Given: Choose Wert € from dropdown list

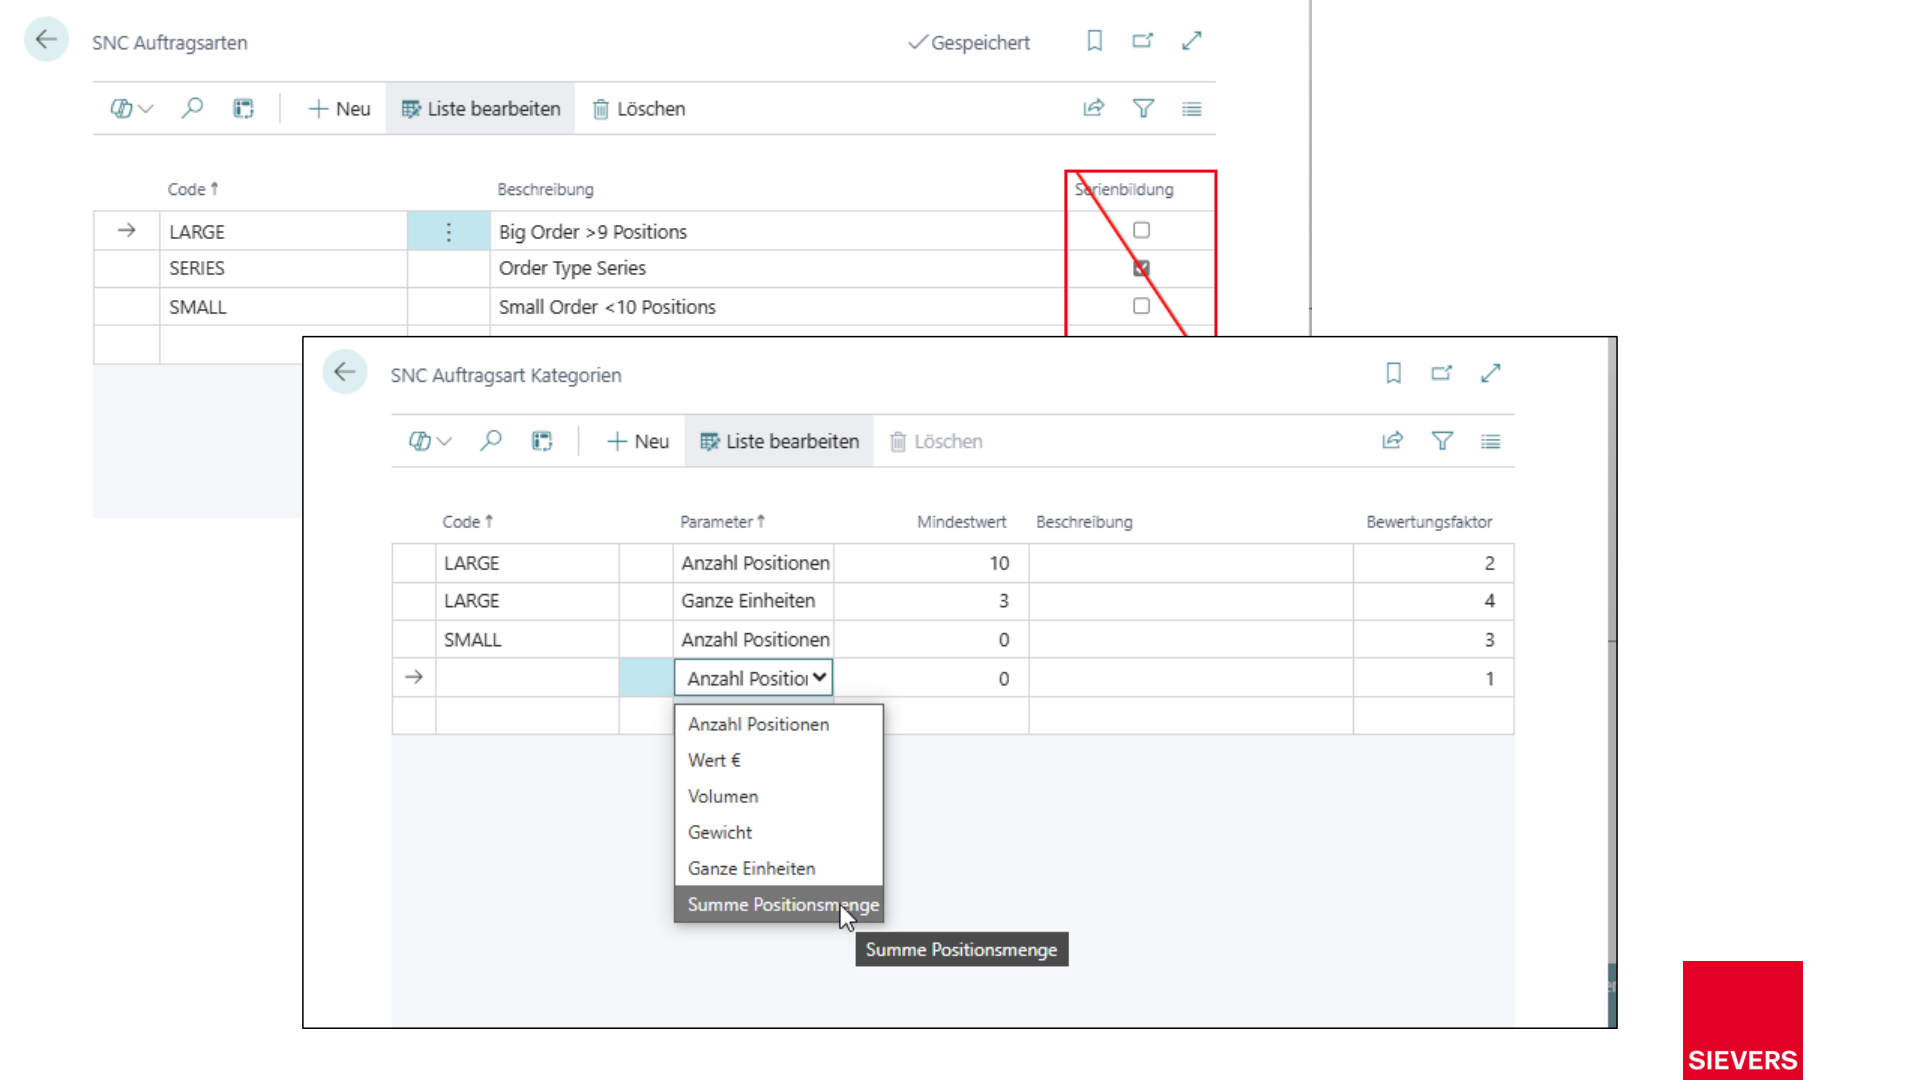Looking at the screenshot, I should pos(778,760).
